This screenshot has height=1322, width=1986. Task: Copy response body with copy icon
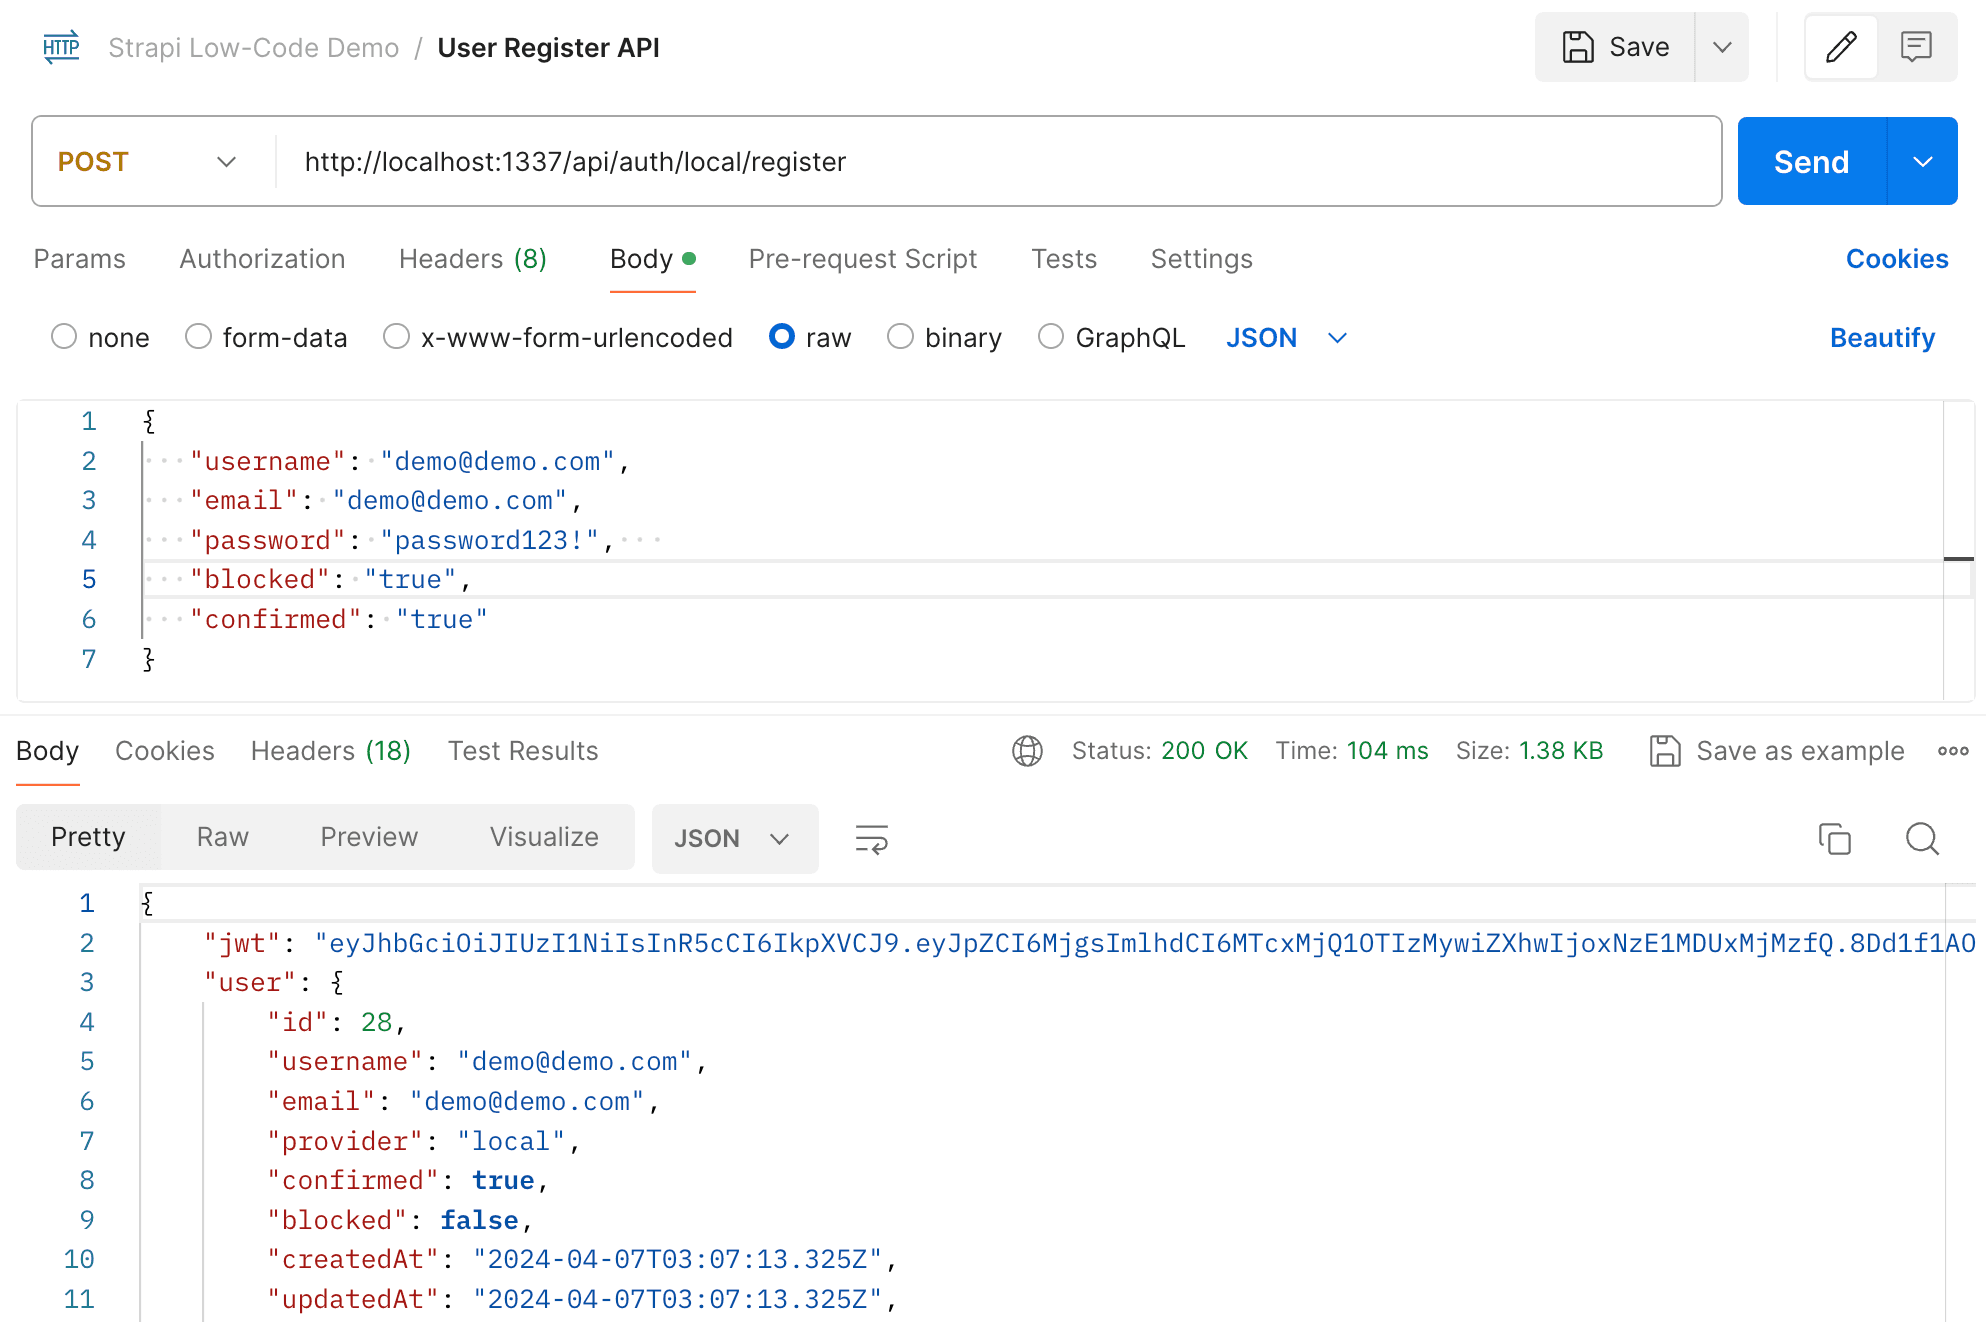tap(1835, 838)
